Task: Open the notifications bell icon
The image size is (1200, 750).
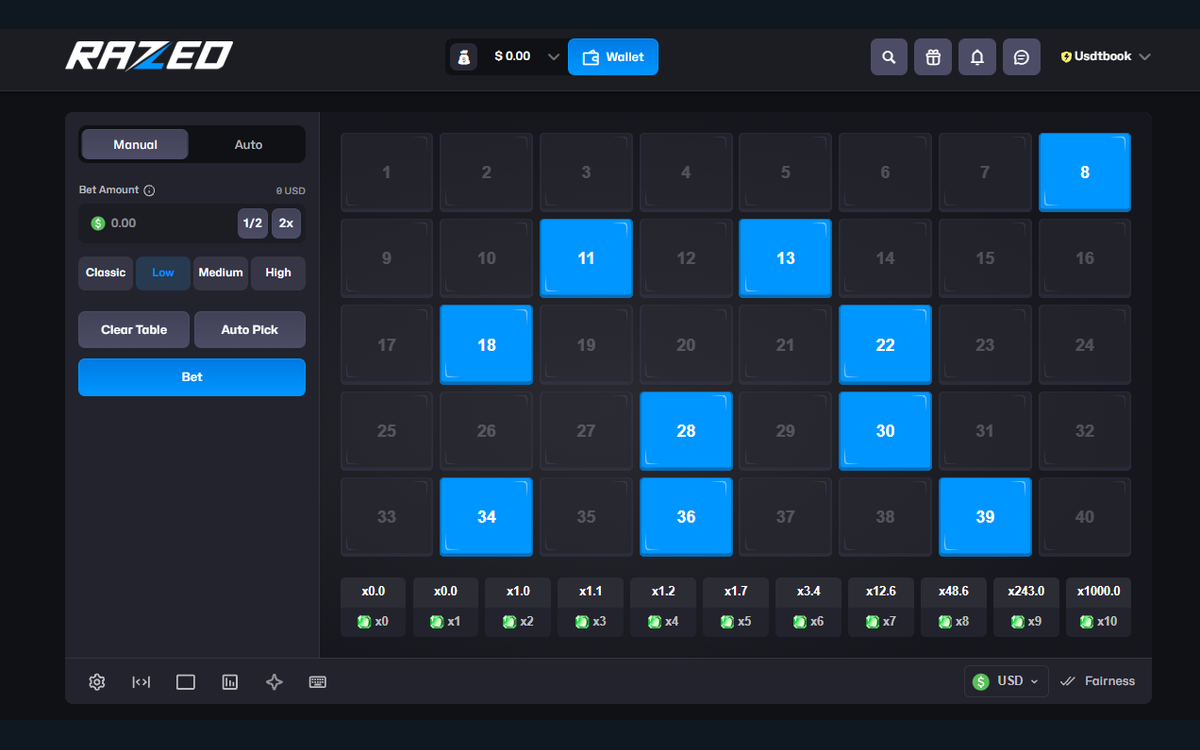Action: [x=977, y=57]
